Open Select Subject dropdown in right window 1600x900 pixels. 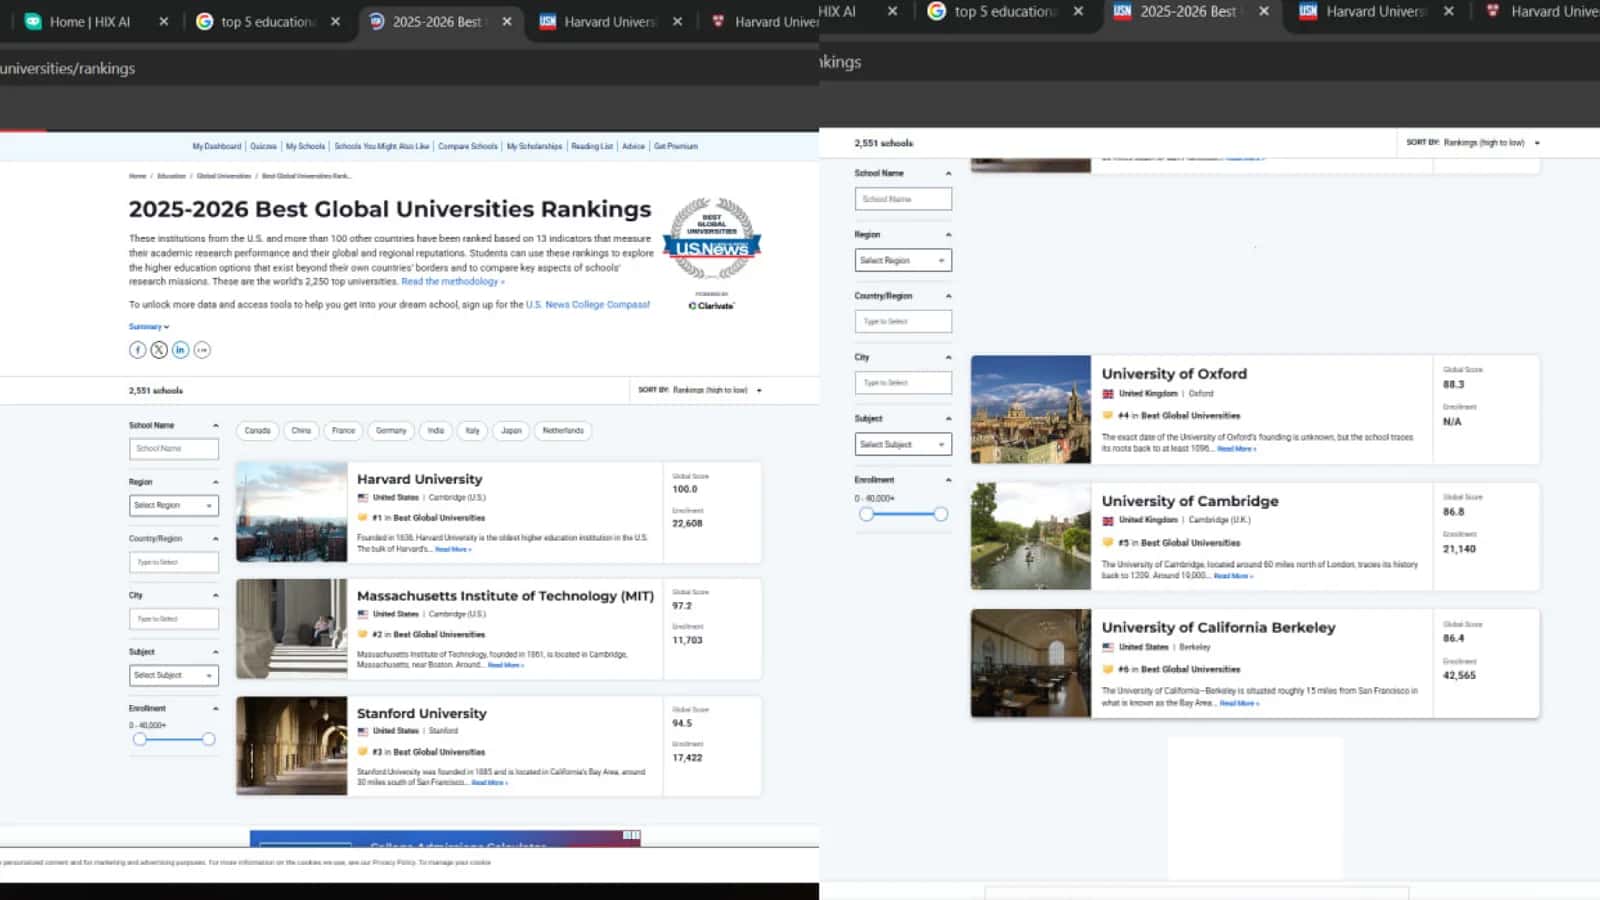(x=903, y=444)
